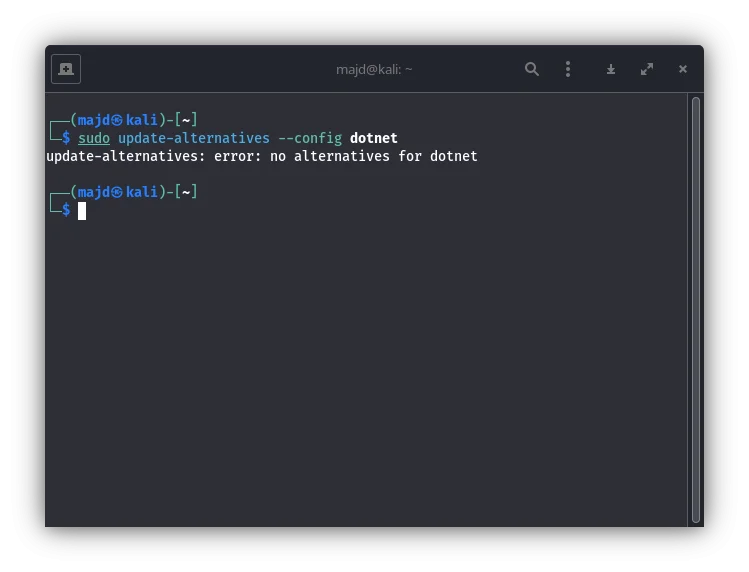Toggle fullscreen with the expand arrows icon
749x572 pixels.
point(647,69)
